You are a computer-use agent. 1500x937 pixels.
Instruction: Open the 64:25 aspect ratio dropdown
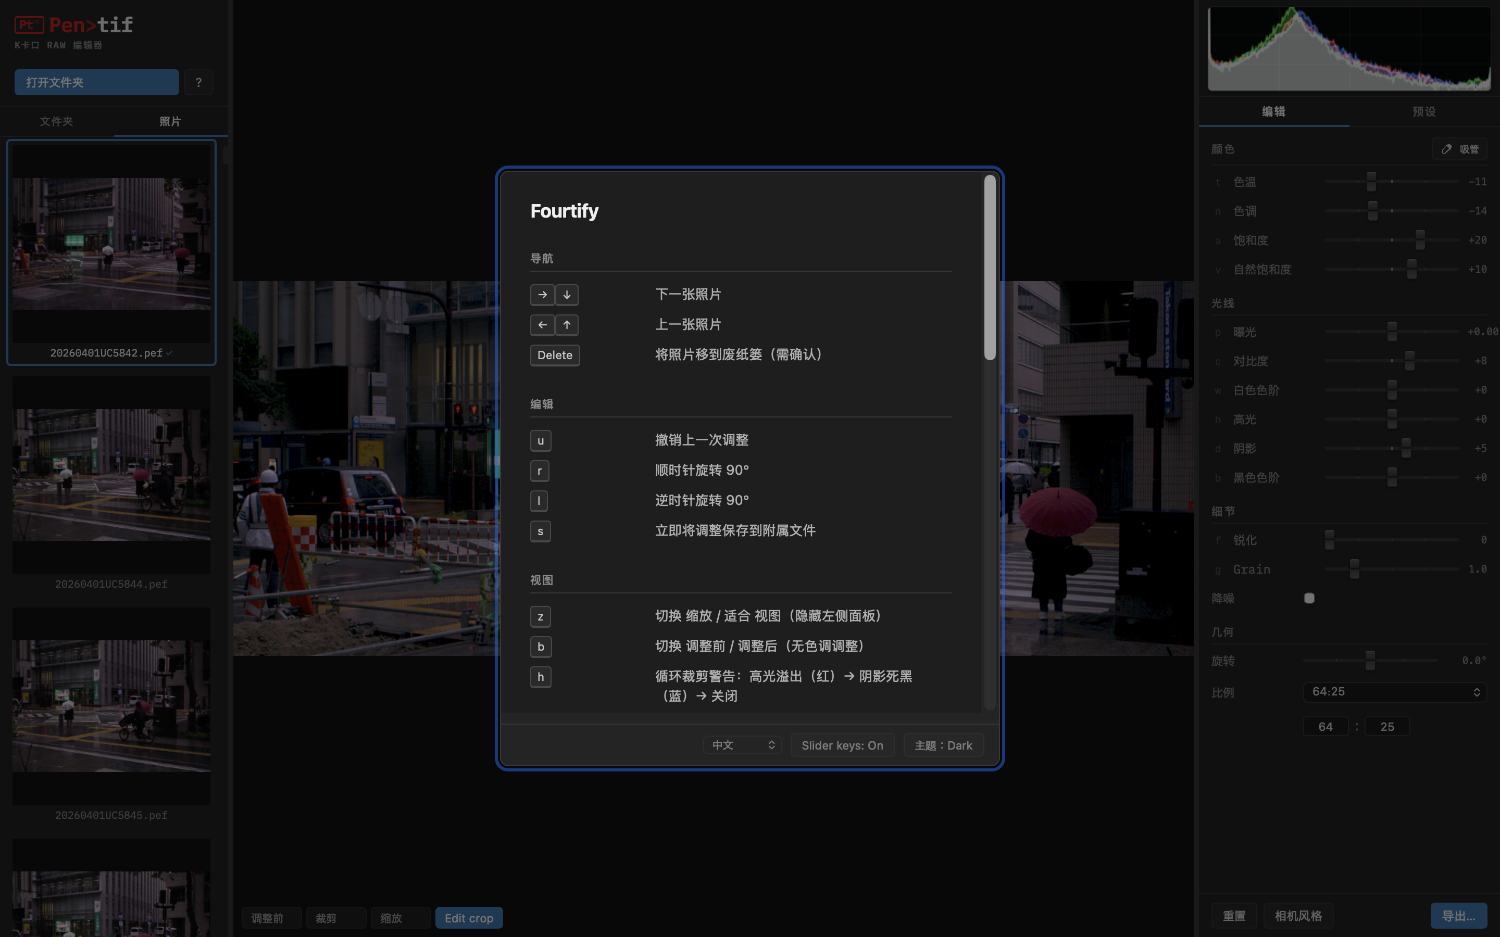click(1395, 692)
